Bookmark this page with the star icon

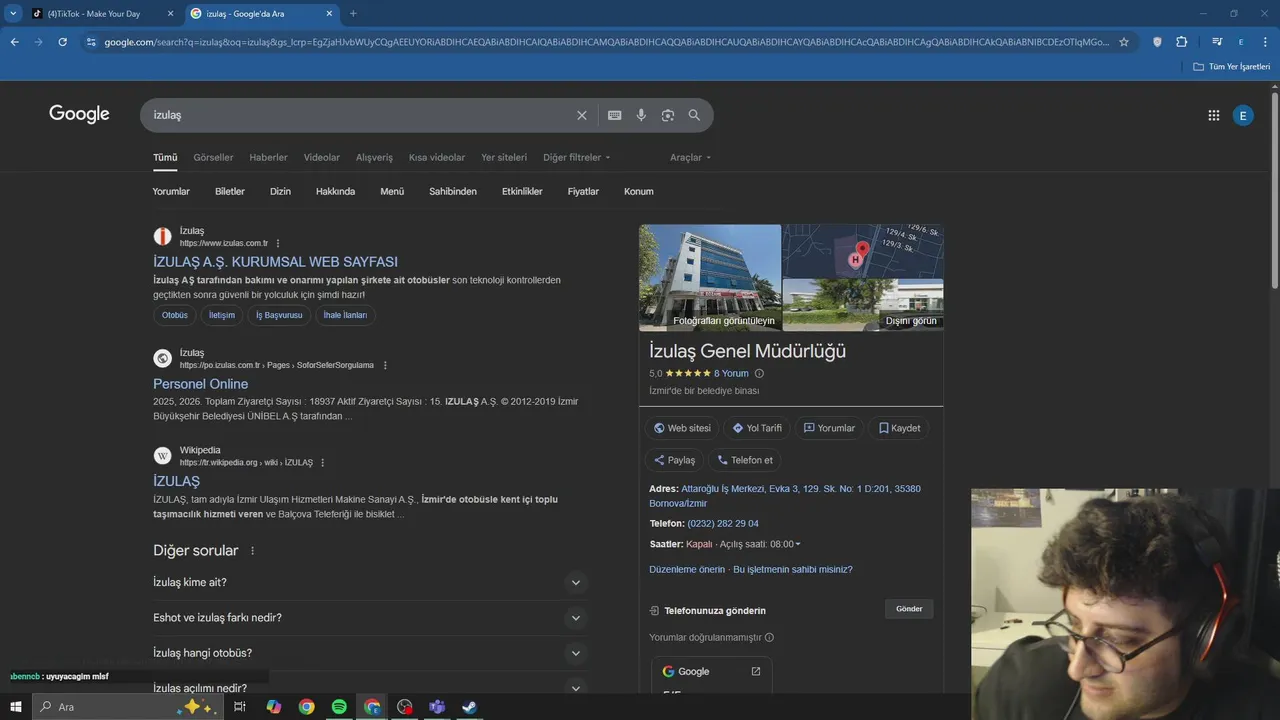pyautogui.click(x=1124, y=42)
